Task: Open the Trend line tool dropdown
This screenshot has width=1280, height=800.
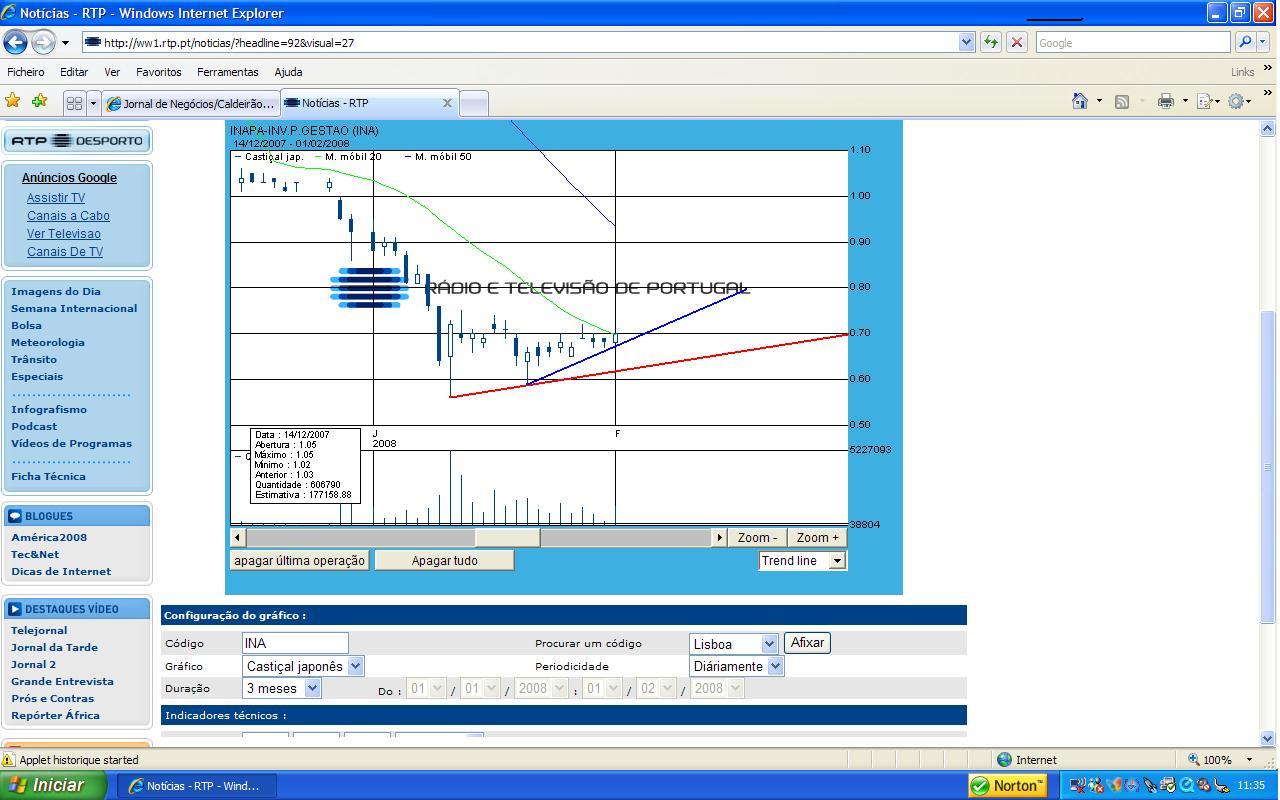Action: coord(838,561)
